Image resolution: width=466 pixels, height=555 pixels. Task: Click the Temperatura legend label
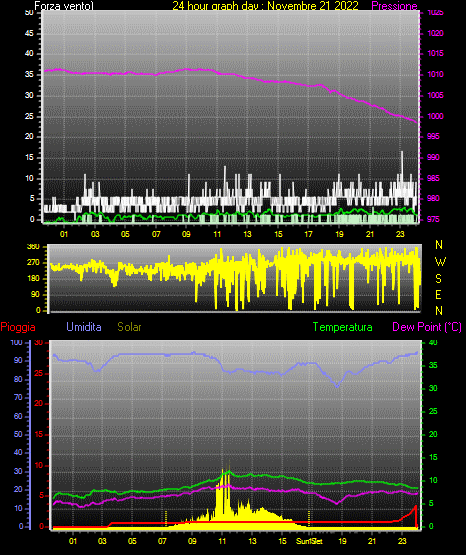(x=343, y=327)
